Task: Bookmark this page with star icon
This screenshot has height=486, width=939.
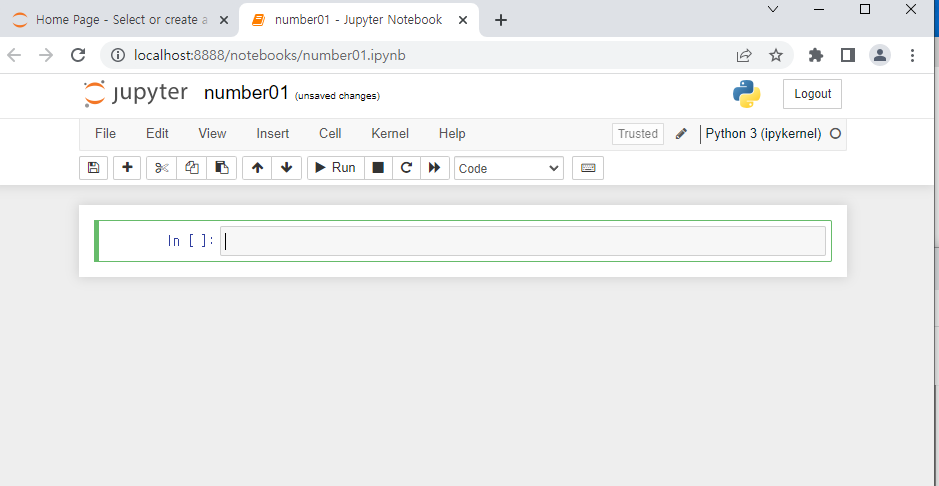Action: click(776, 56)
